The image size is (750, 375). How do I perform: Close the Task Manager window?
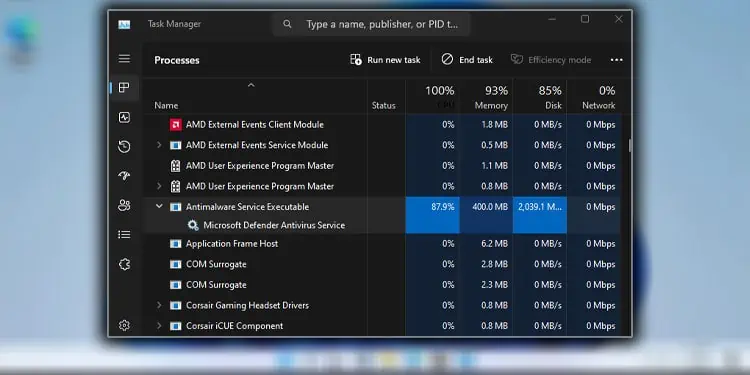[618, 19]
